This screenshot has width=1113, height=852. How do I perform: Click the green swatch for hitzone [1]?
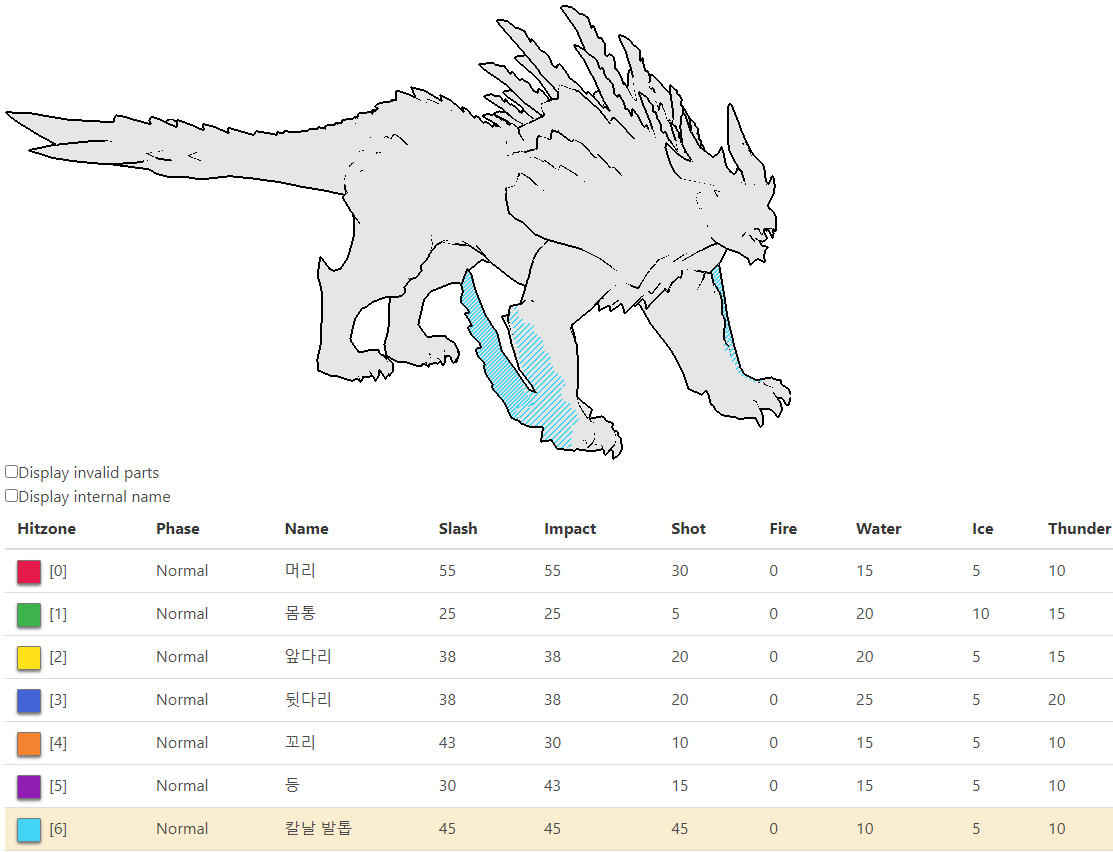click(x=29, y=615)
